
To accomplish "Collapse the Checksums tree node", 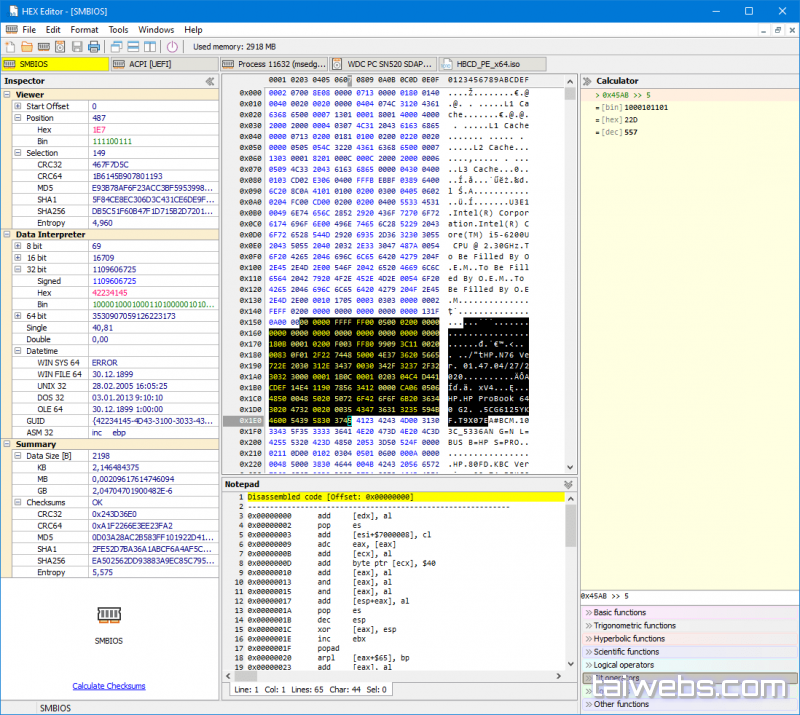I will click(19, 502).
